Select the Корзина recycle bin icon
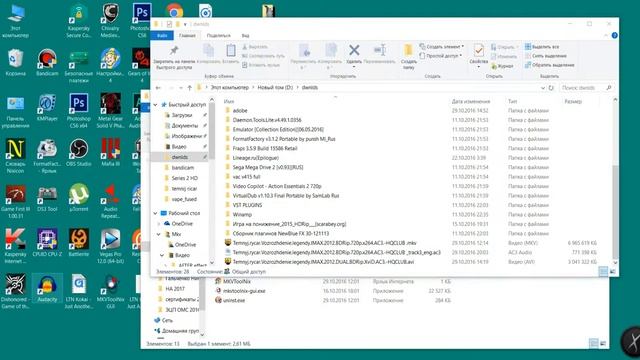Screen dimensions: 640x360 16,62
